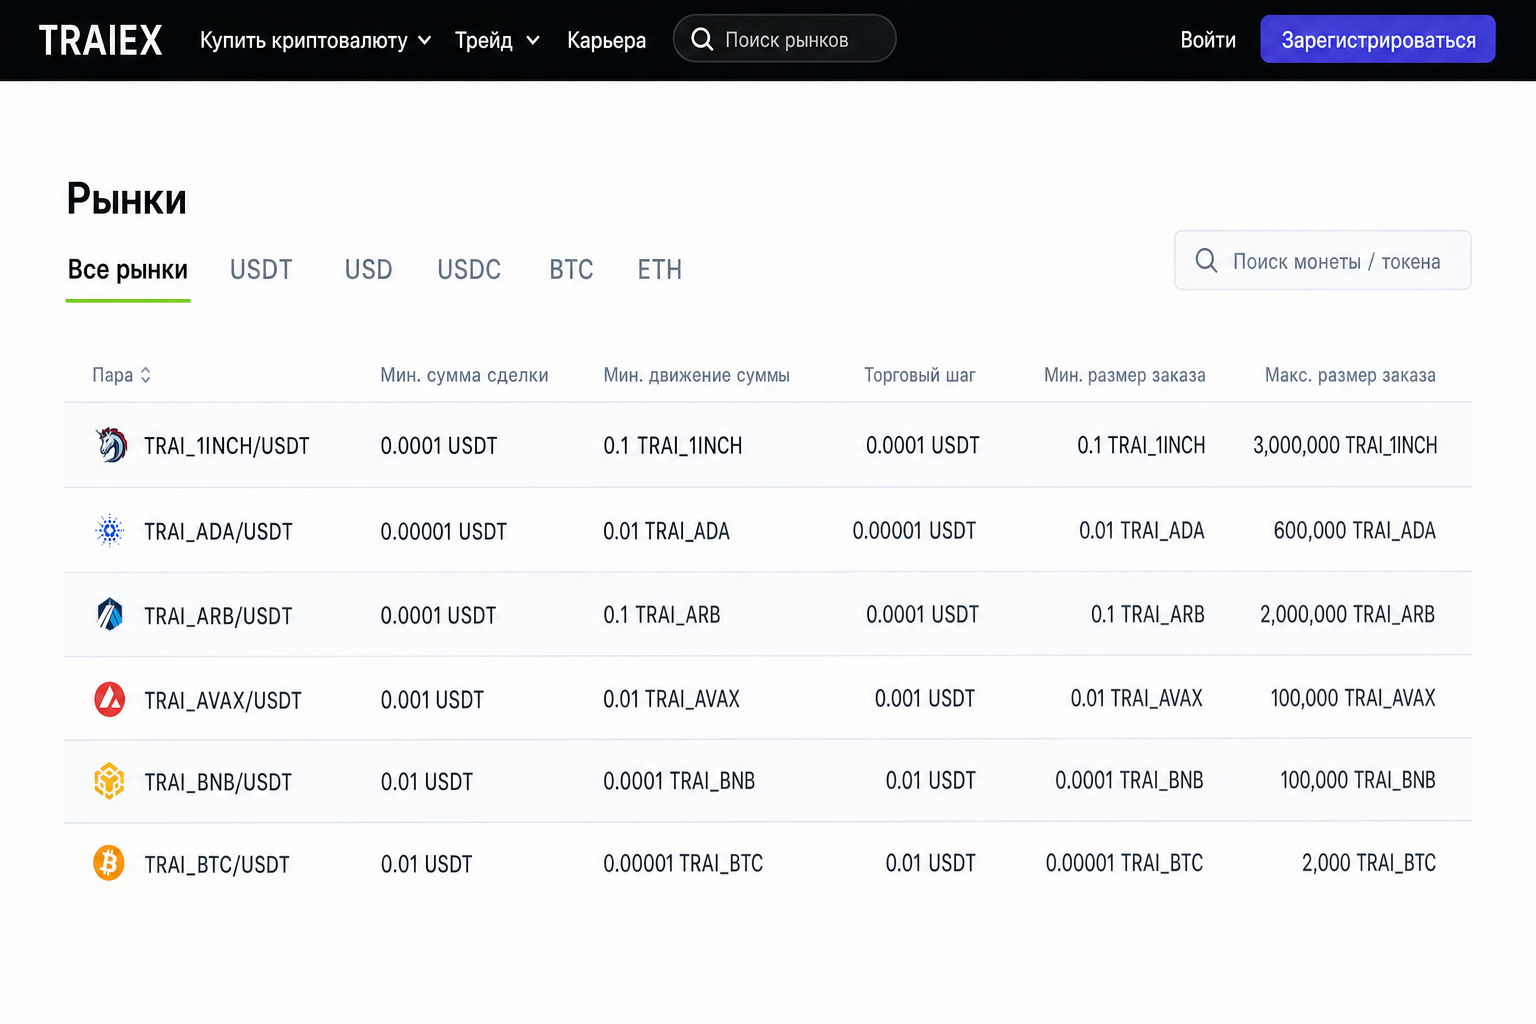Click the Зарегистрироваться button
The width and height of the screenshot is (1536, 1024).
click(1378, 39)
